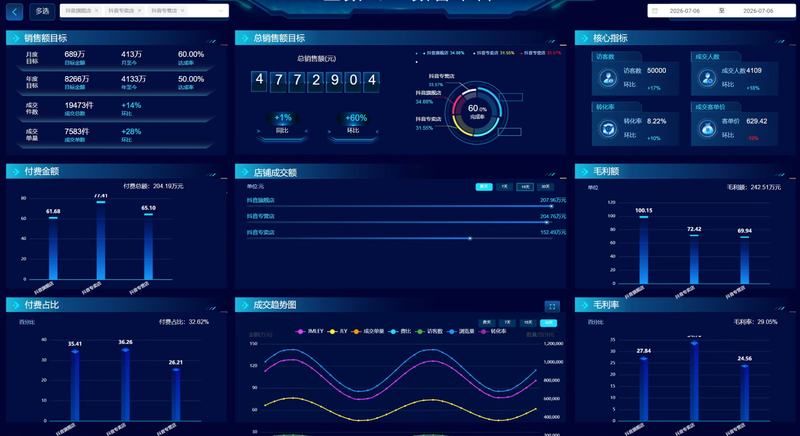Click the tallest bar in 毛利额 chart
The height and width of the screenshot is (436, 800).
[643, 250]
